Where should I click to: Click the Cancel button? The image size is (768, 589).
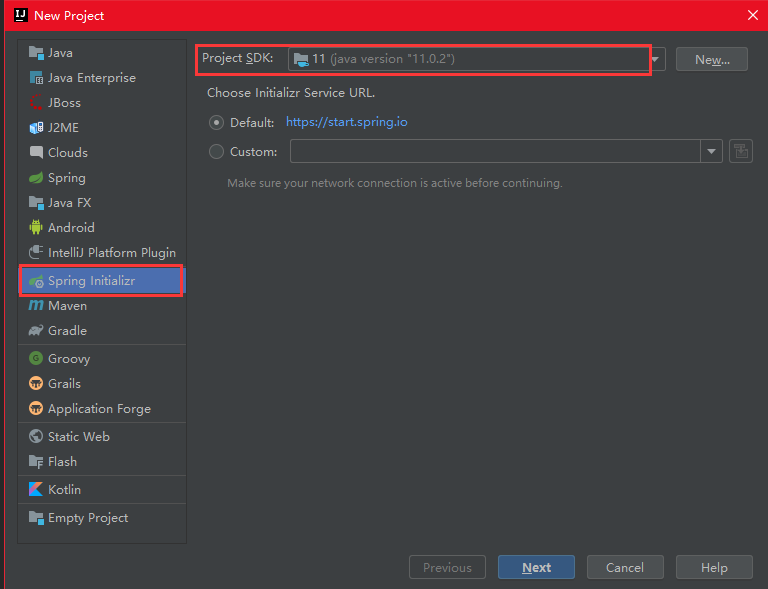[x=625, y=567]
